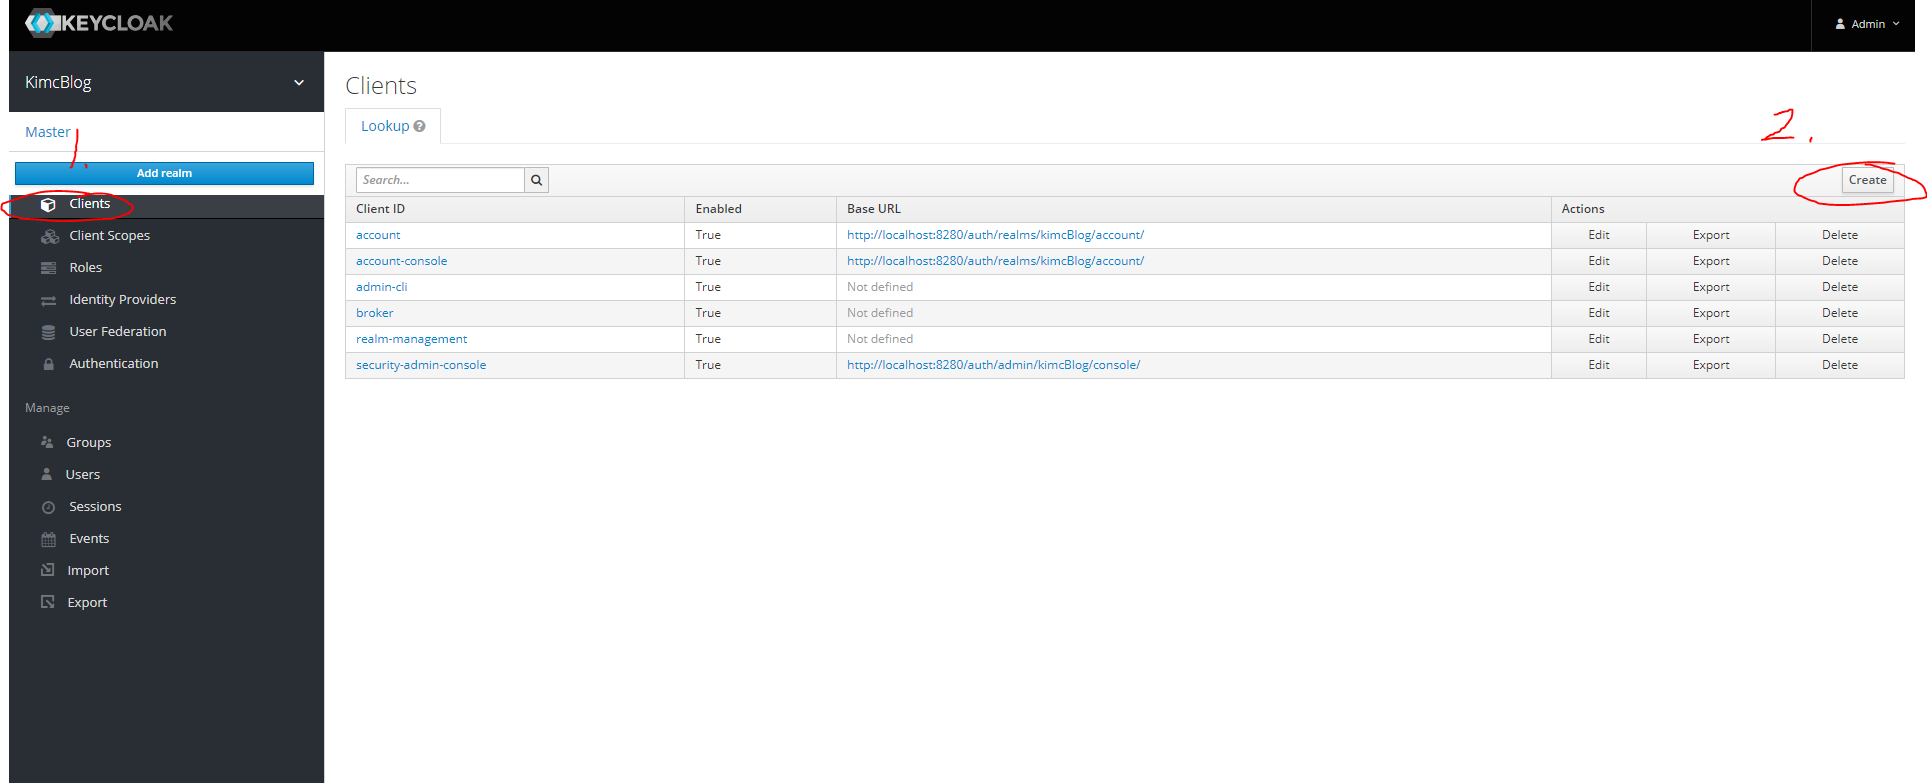Click the Authentication lock icon
The width and height of the screenshot is (1927, 783).
tap(48, 364)
